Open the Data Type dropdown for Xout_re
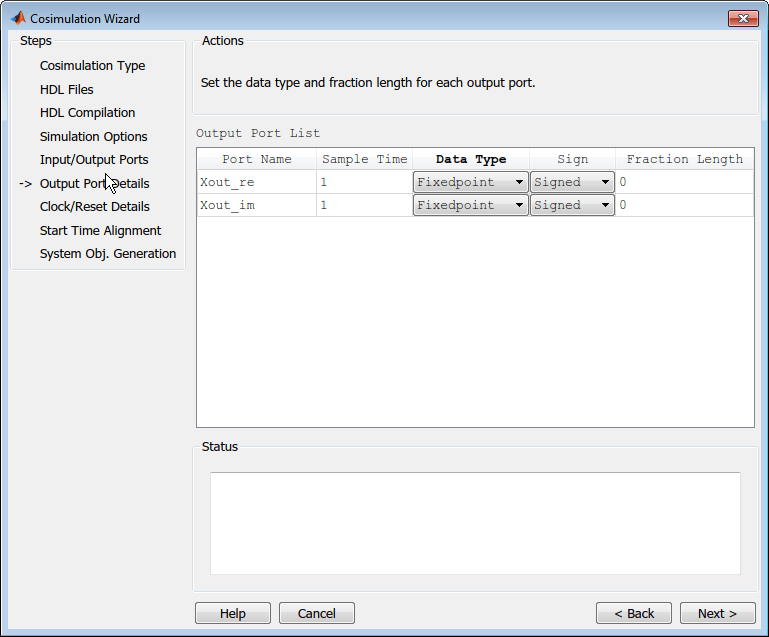 click(x=470, y=182)
